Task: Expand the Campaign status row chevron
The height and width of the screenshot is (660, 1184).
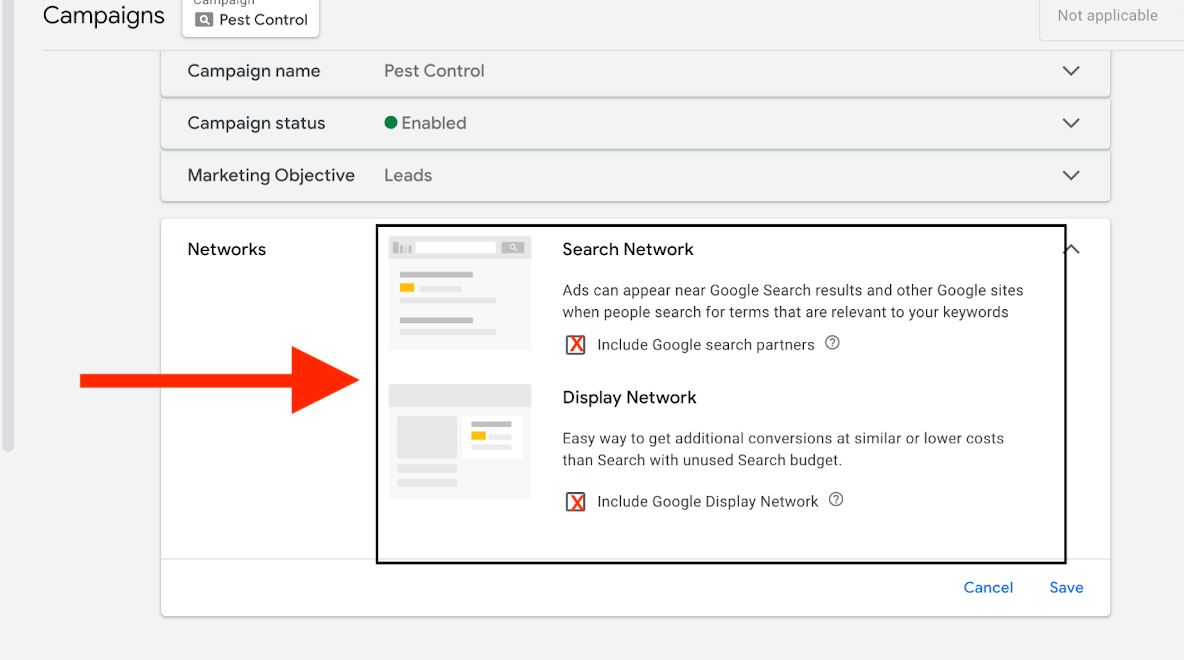Action: (x=1071, y=123)
